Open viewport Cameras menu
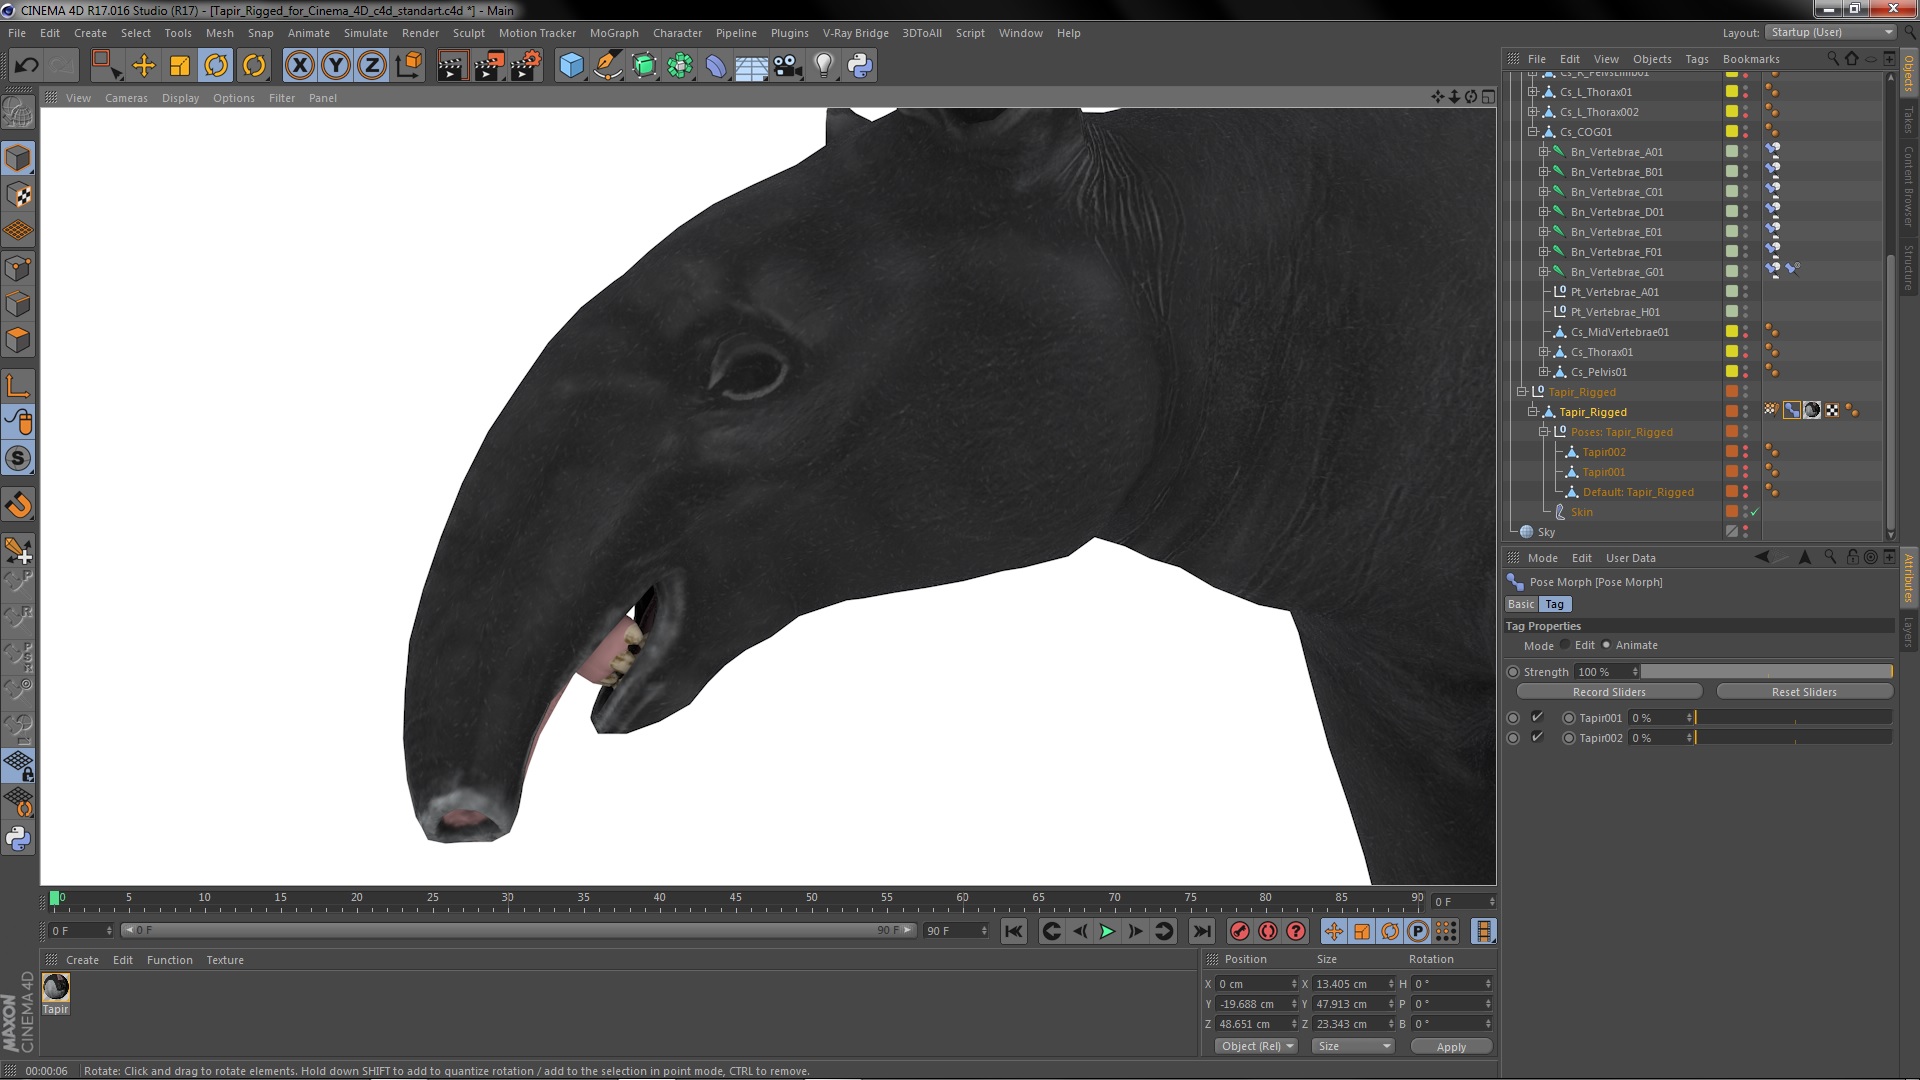1920x1080 pixels. pyautogui.click(x=126, y=98)
